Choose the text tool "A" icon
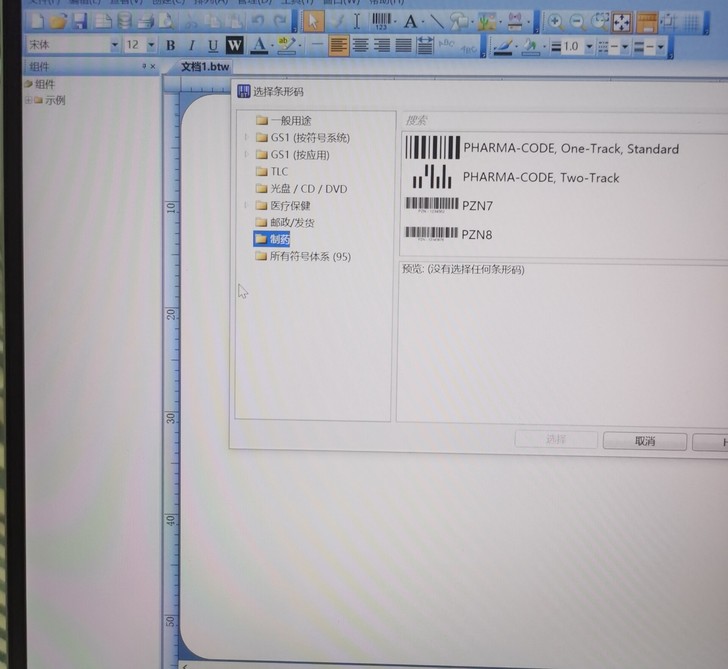 pyautogui.click(x=410, y=21)
